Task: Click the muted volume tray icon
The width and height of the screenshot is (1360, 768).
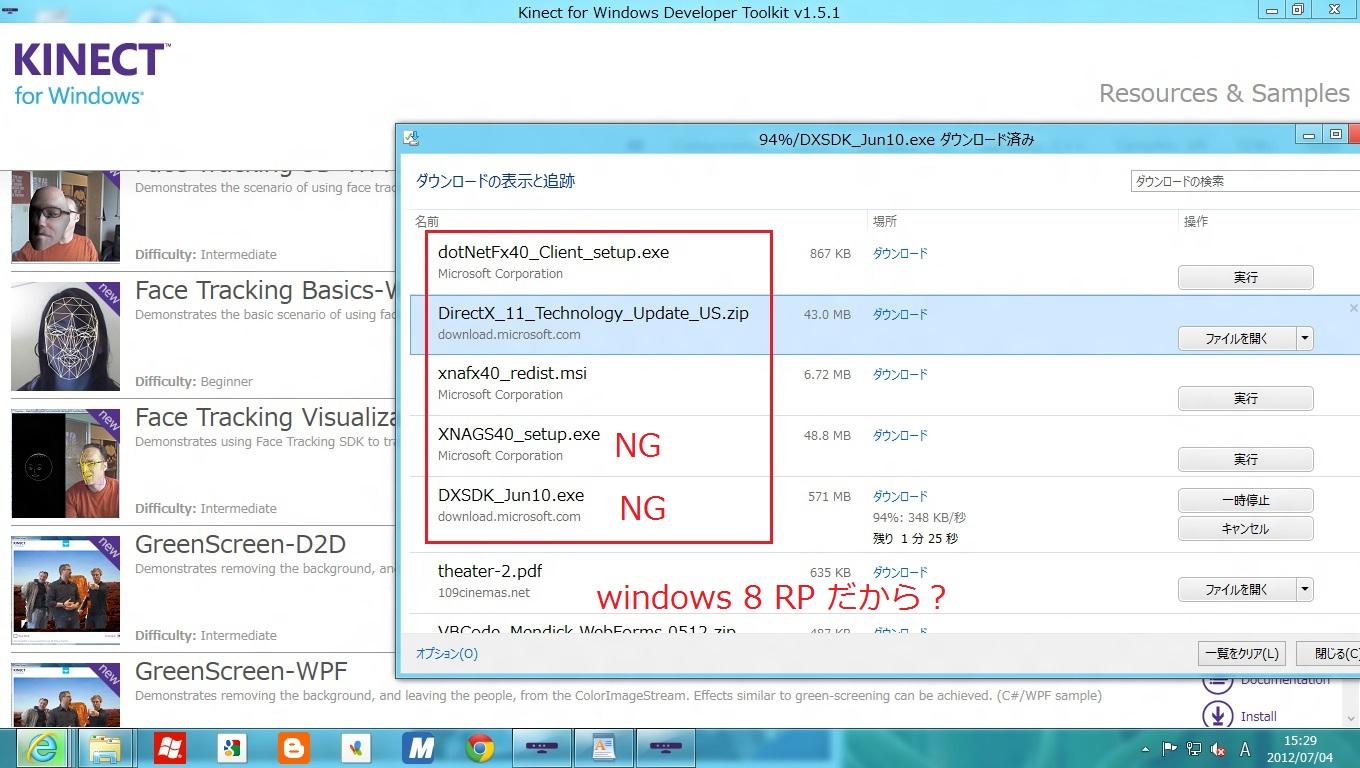Action: (1218, 749)
